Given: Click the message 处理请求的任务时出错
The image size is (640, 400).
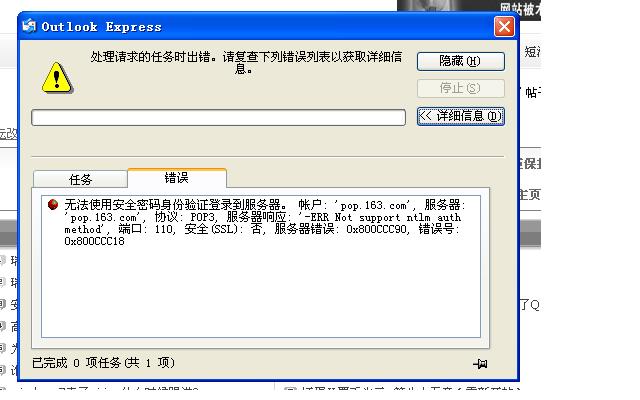Looking at the screenshot, I should tap(246, 62).
